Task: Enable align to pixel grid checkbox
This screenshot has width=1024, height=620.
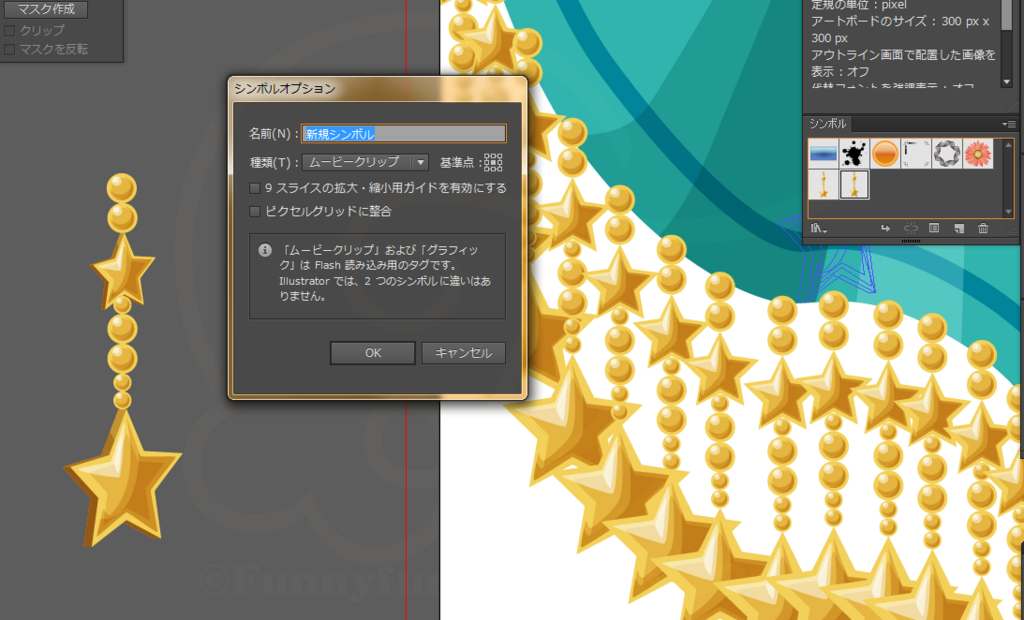Action: tap(255, 212)
